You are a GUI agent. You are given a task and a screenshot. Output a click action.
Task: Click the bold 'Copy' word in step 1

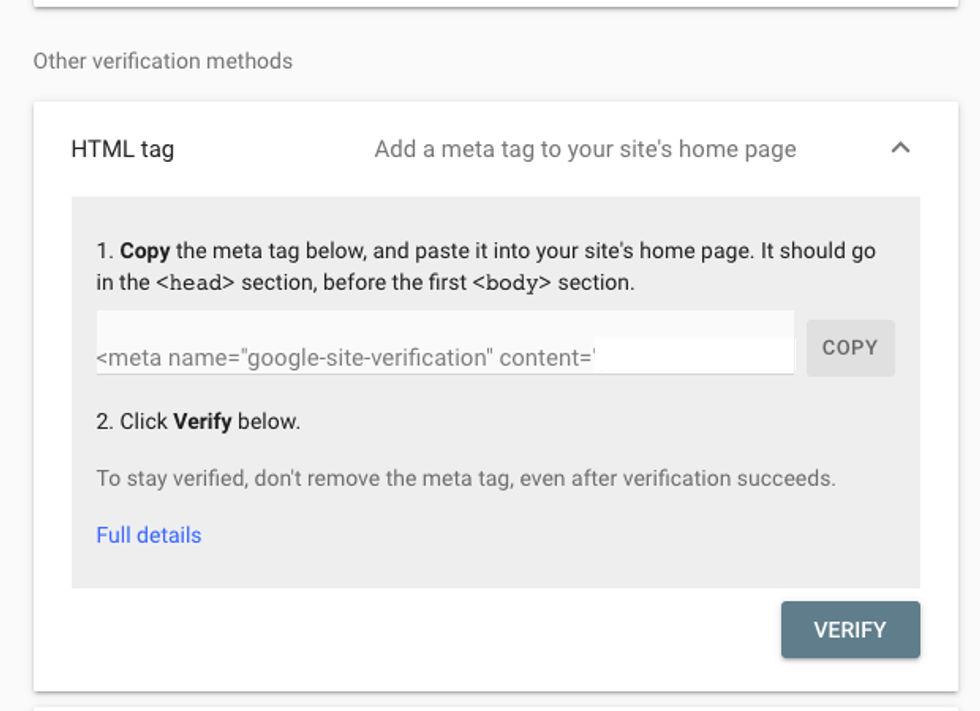tap(146, 250)
